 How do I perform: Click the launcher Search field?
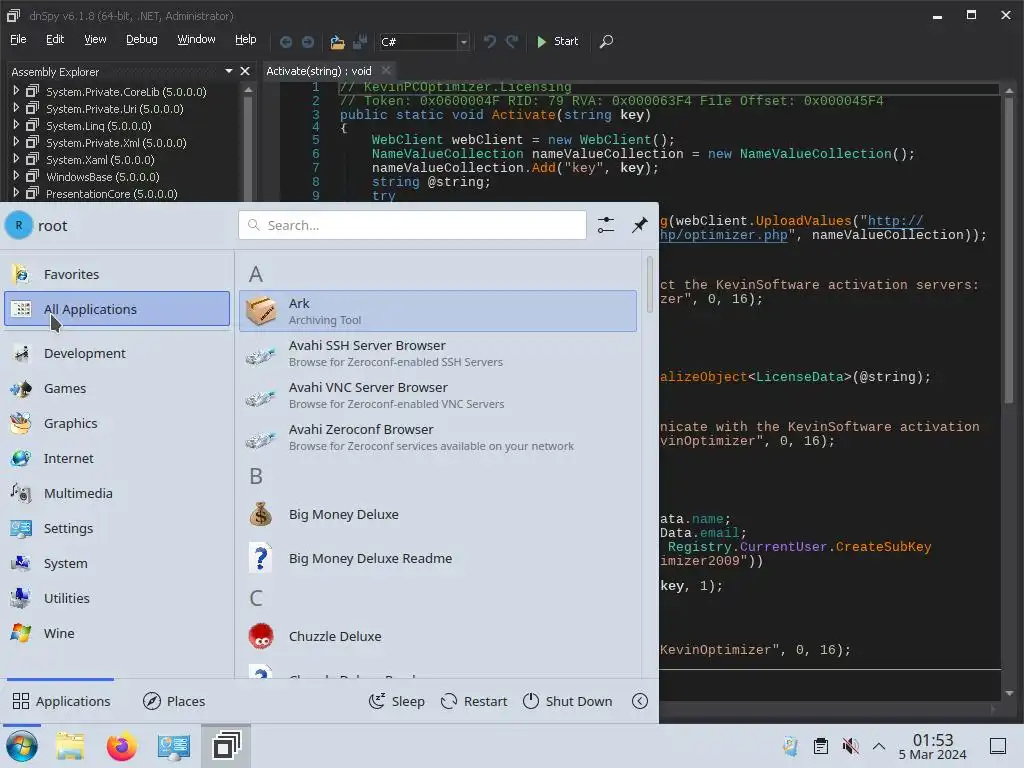[x=412, y=225]
